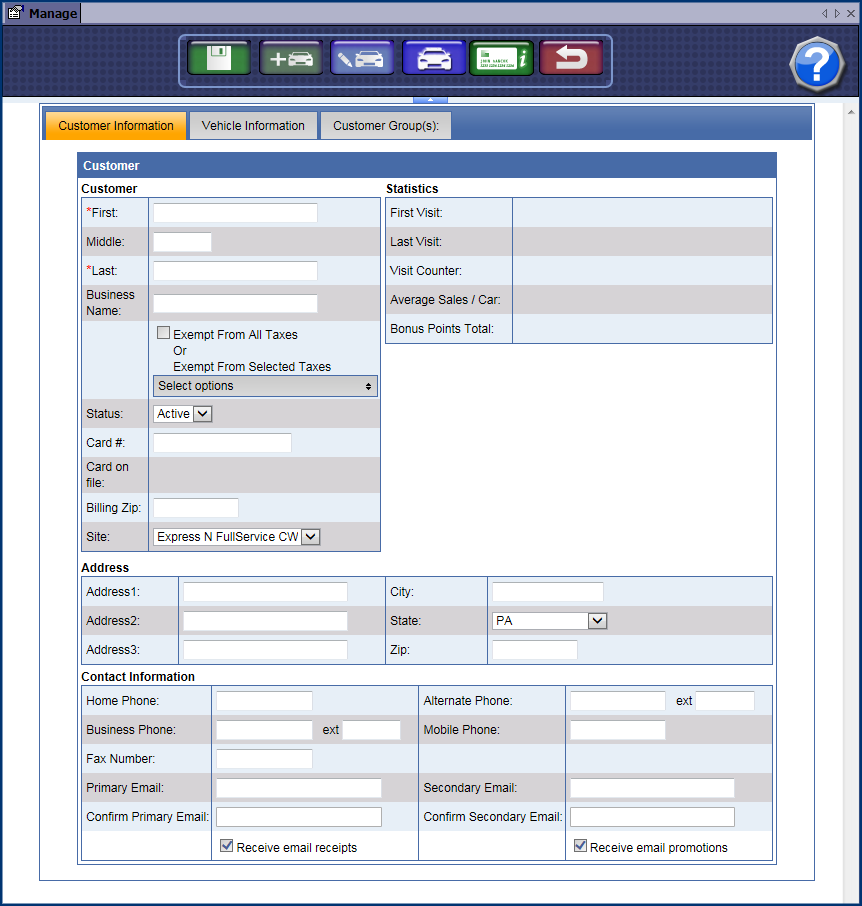Click the add vehicle plus-car icon
This screenshot has height=906, width=862.
coord(291,58)
